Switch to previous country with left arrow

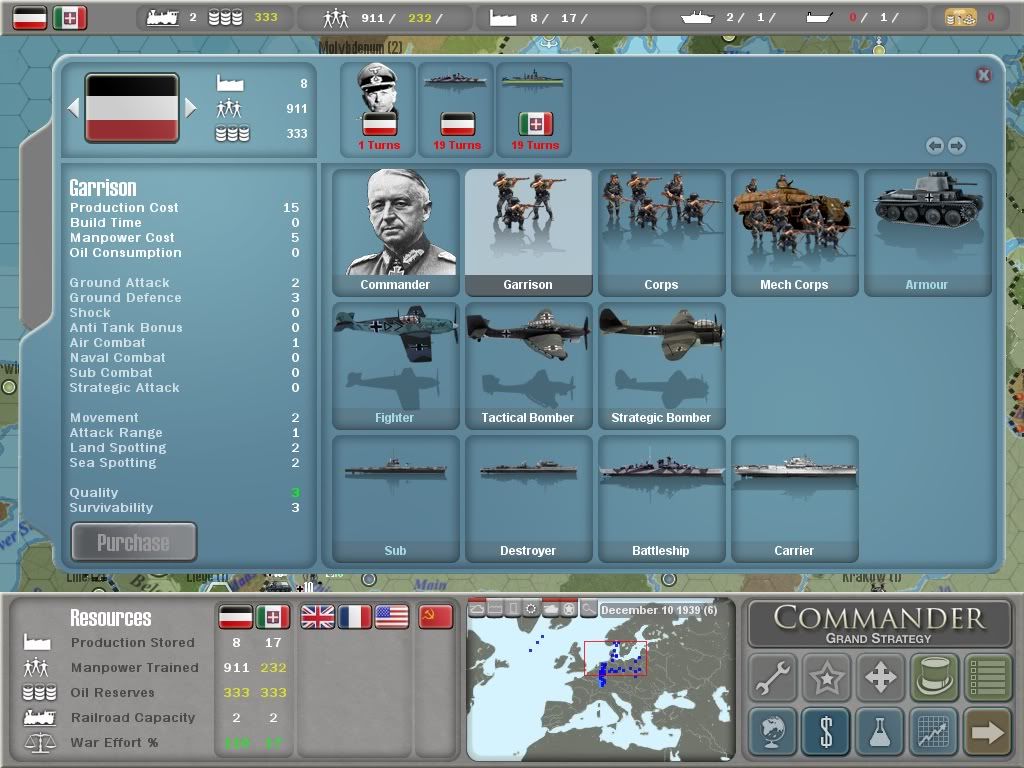click(x=74, y=108)
